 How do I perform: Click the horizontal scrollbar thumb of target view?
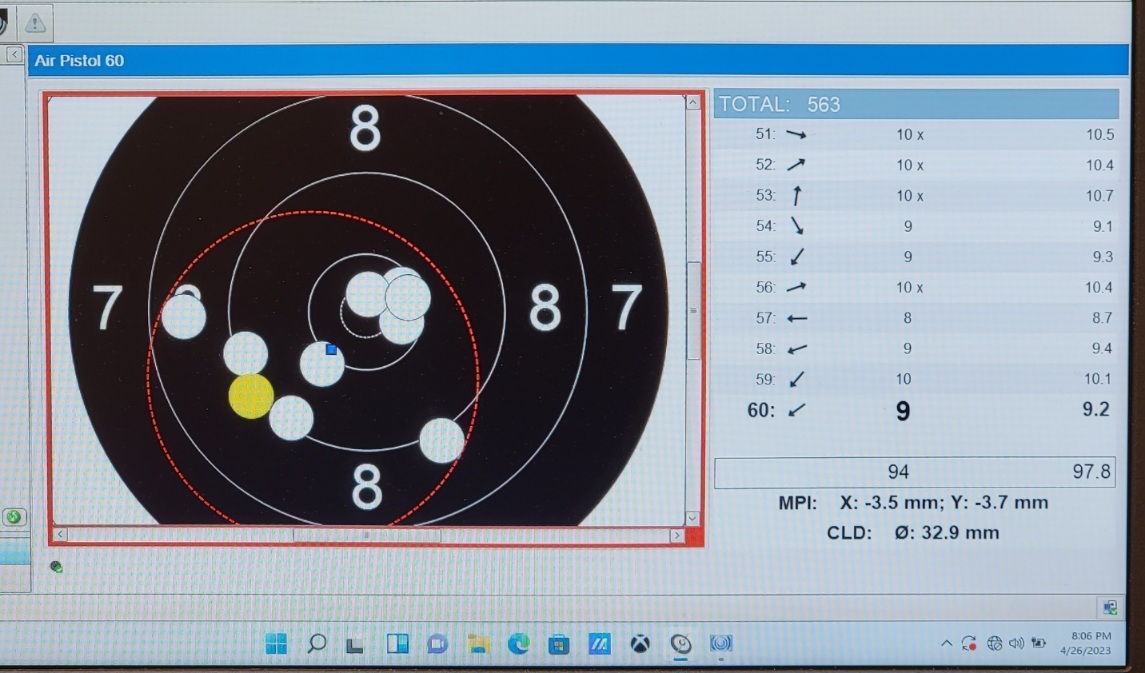[367, 535]
